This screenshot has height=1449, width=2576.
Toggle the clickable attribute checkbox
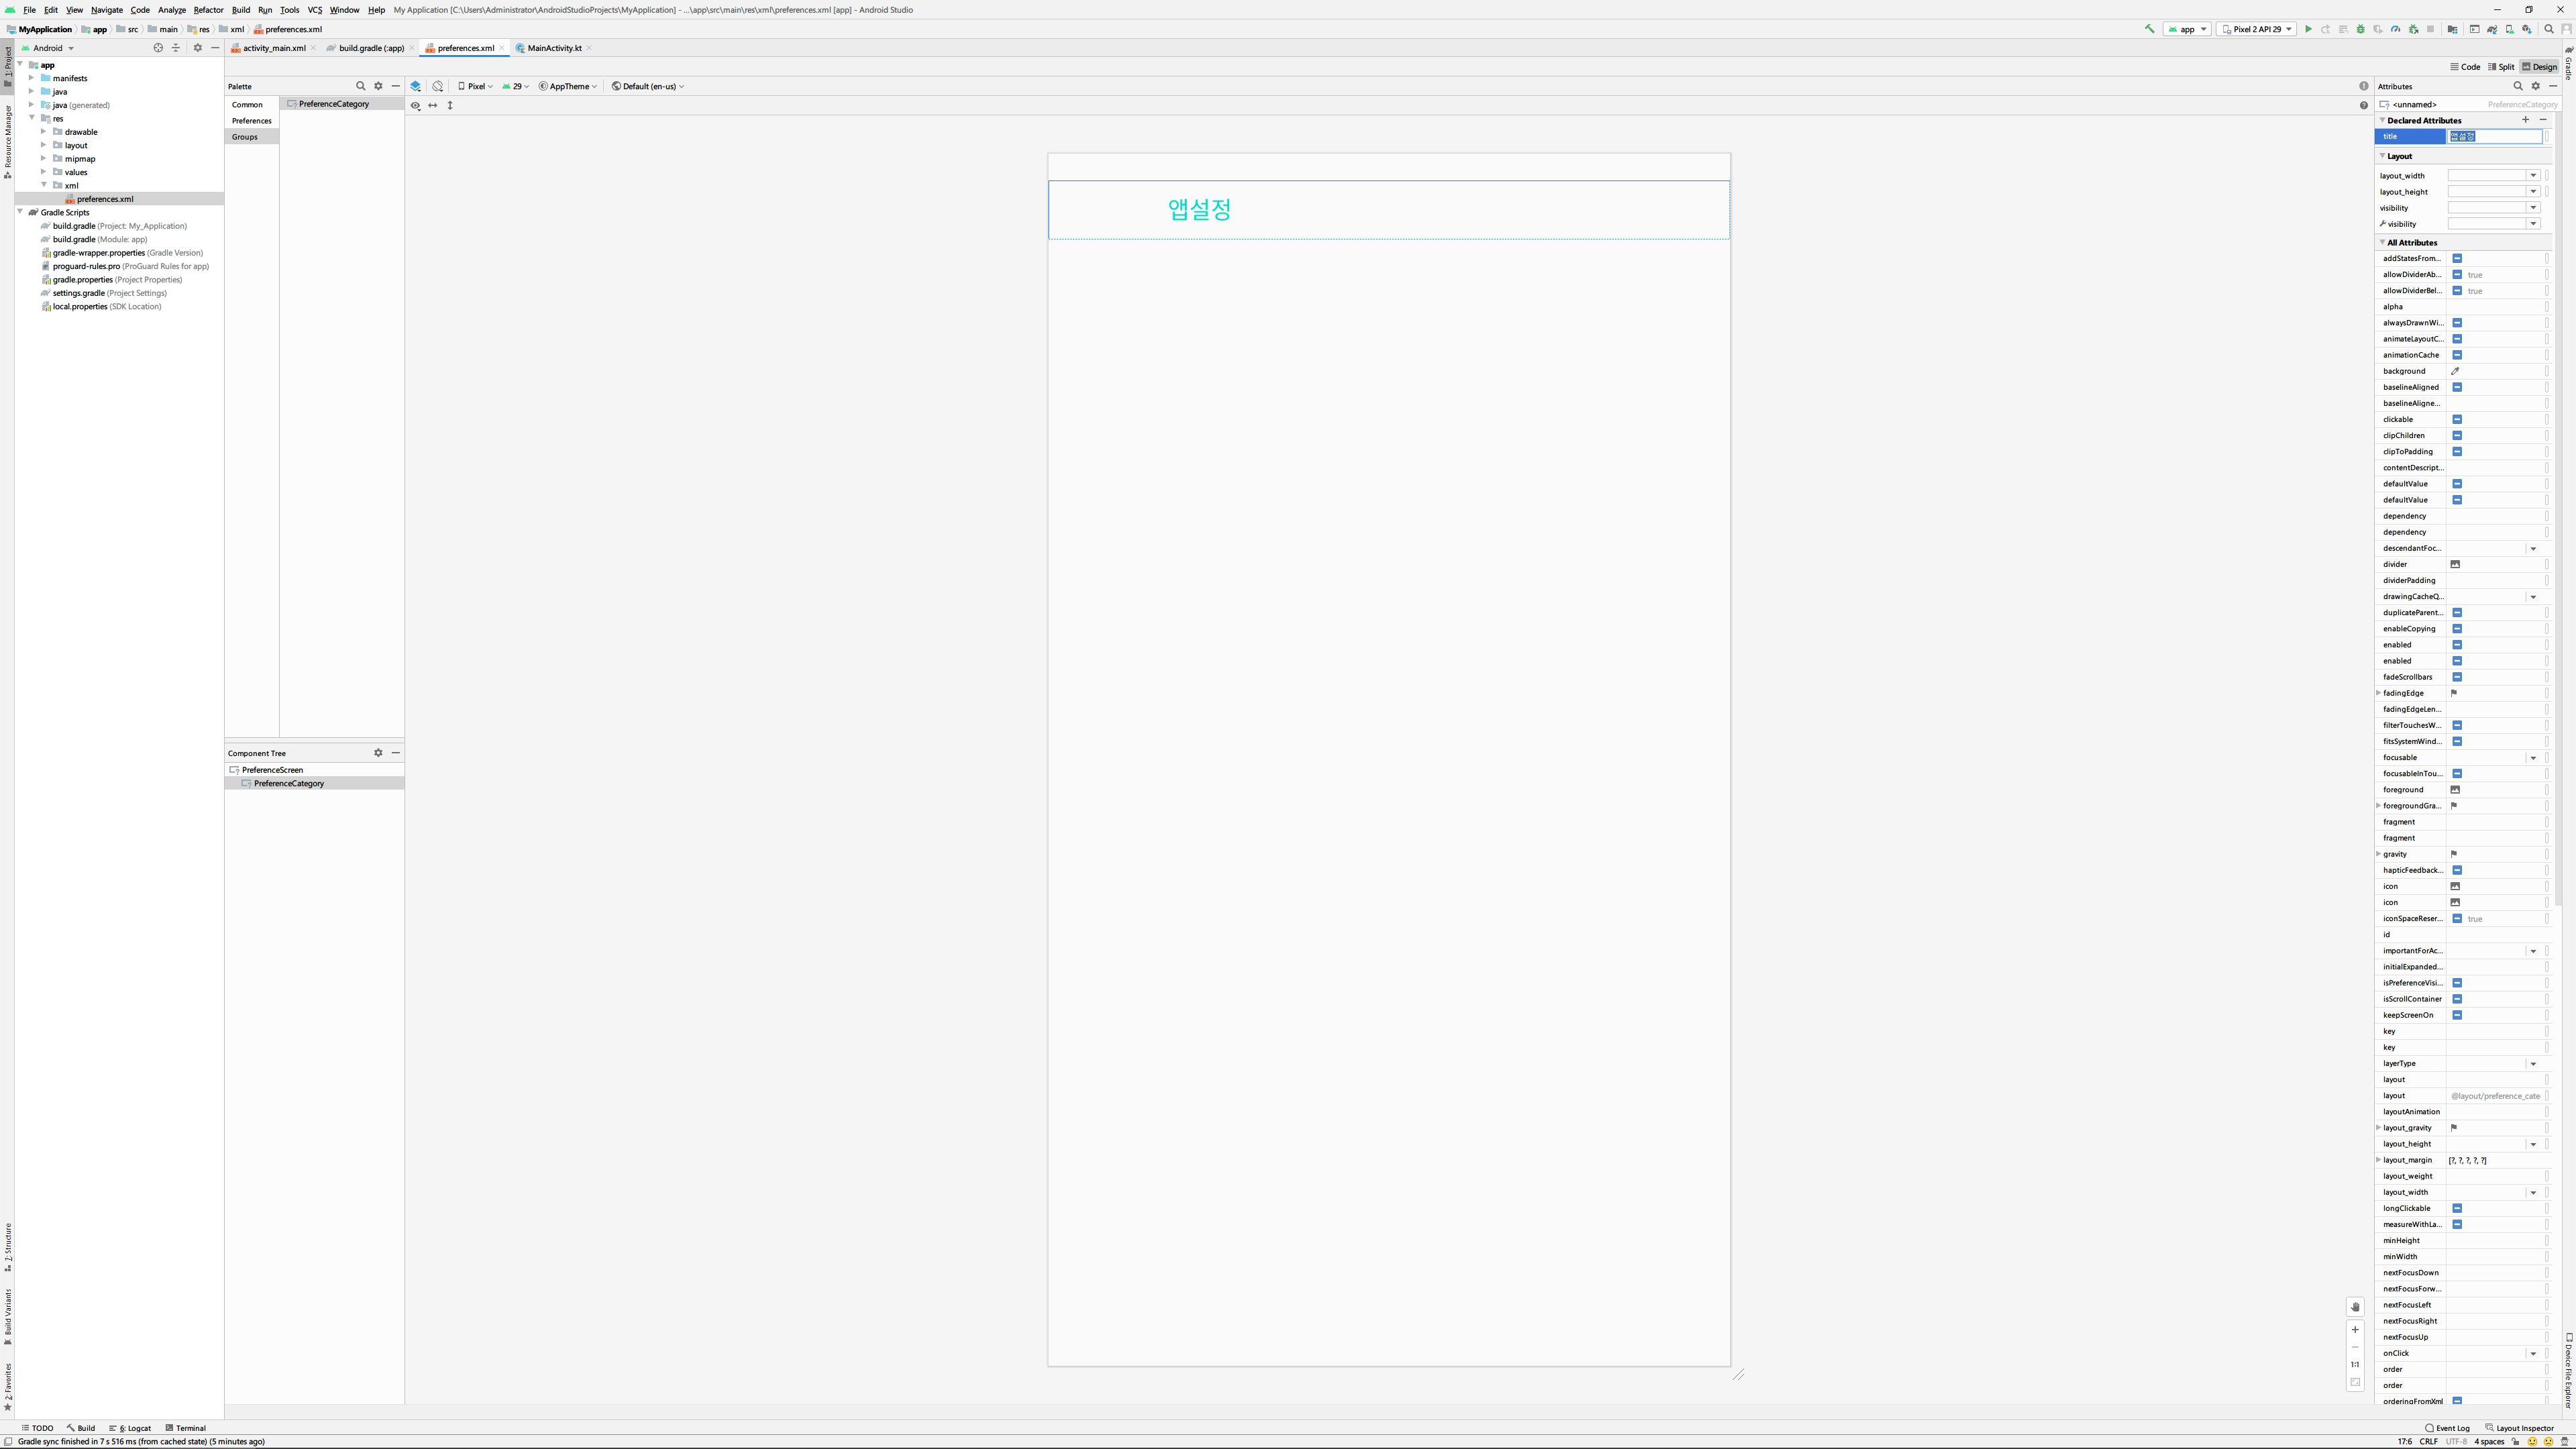coord(2457,420)
